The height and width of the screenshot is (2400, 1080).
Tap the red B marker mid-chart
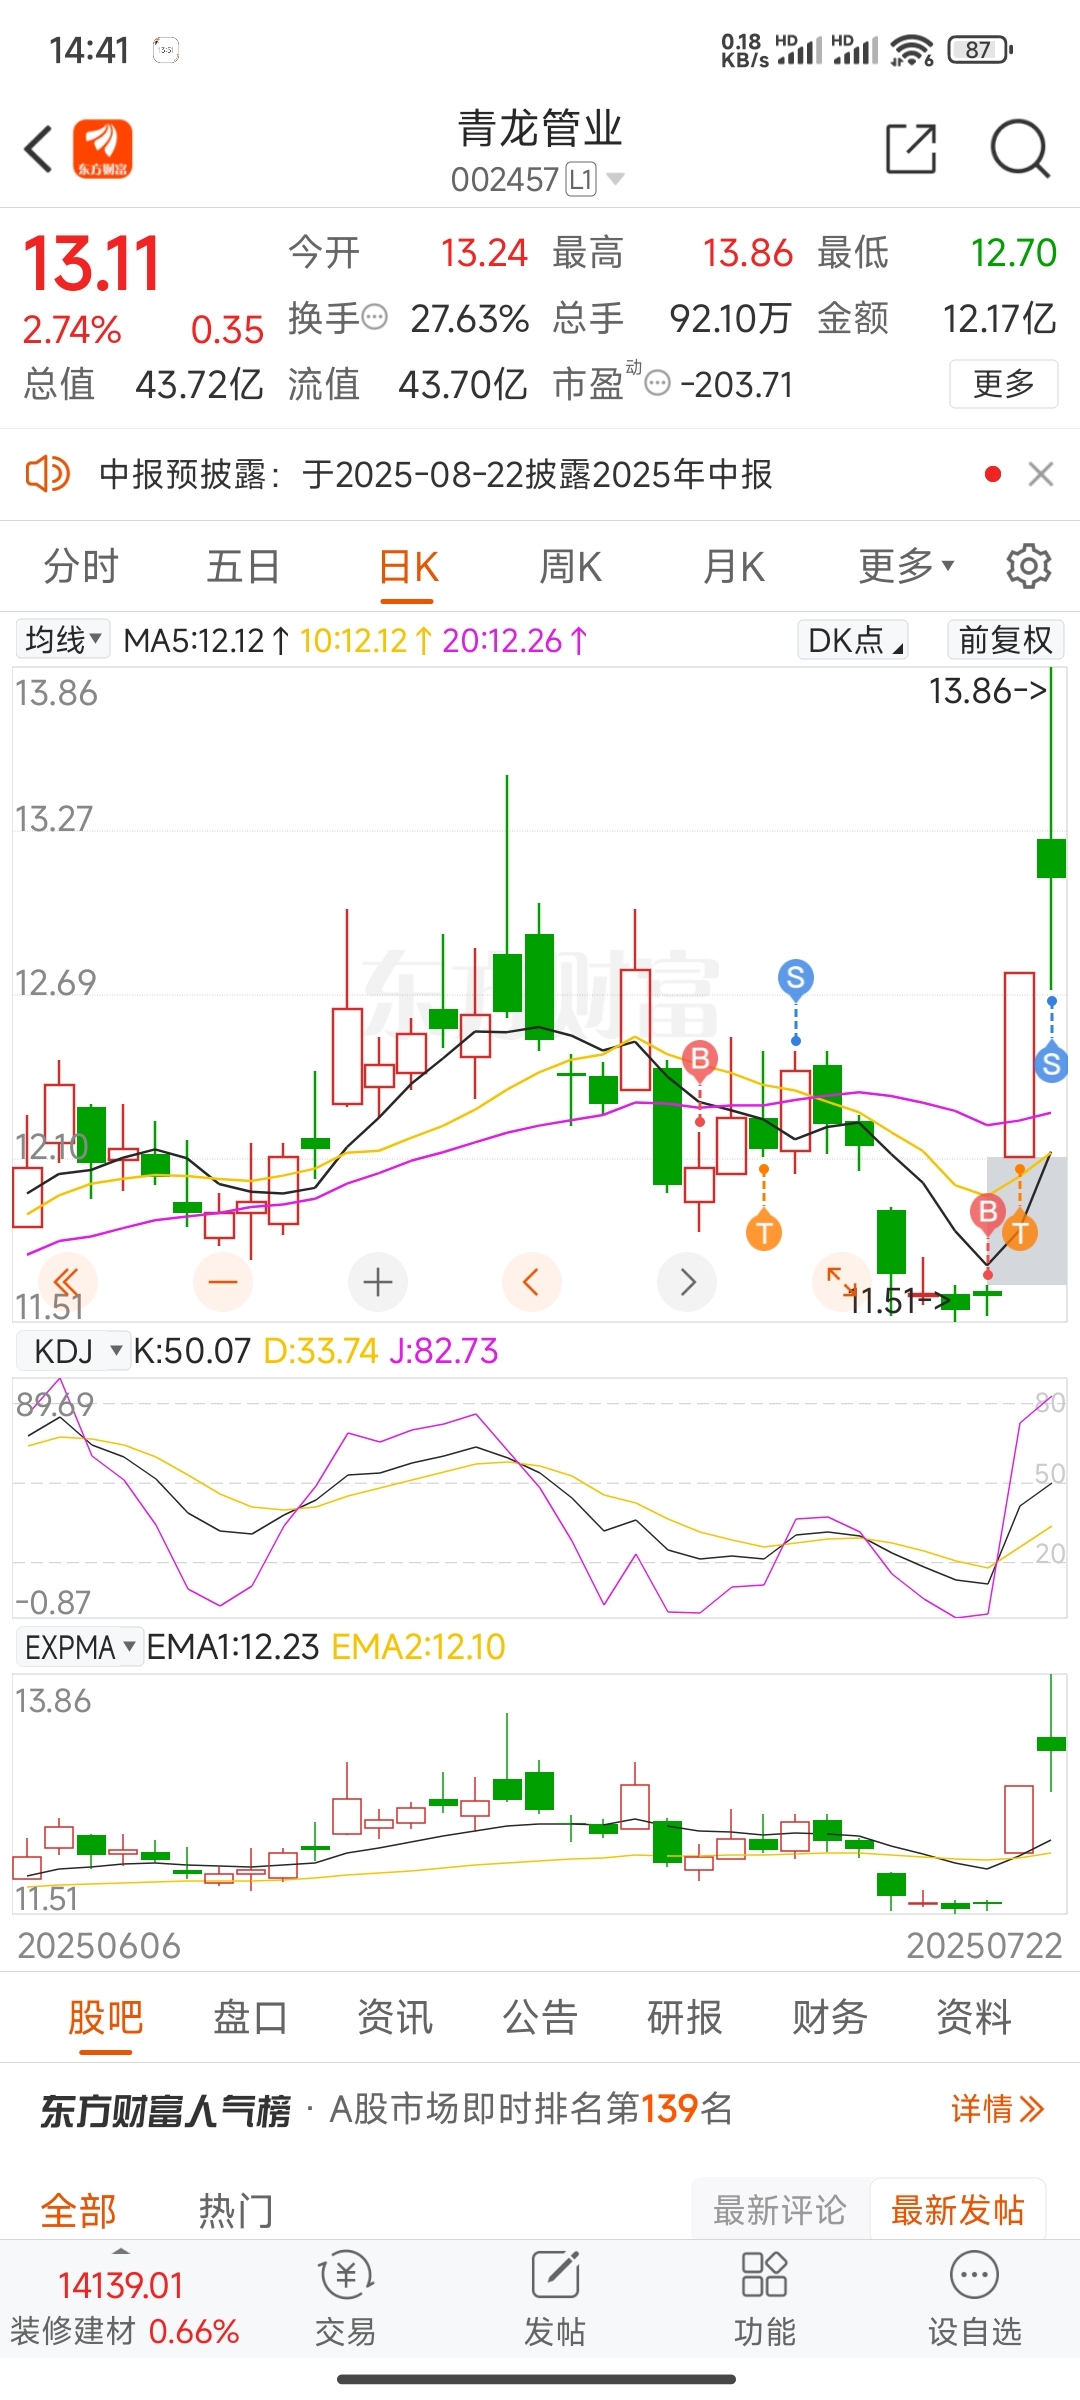click(700, 1058)
